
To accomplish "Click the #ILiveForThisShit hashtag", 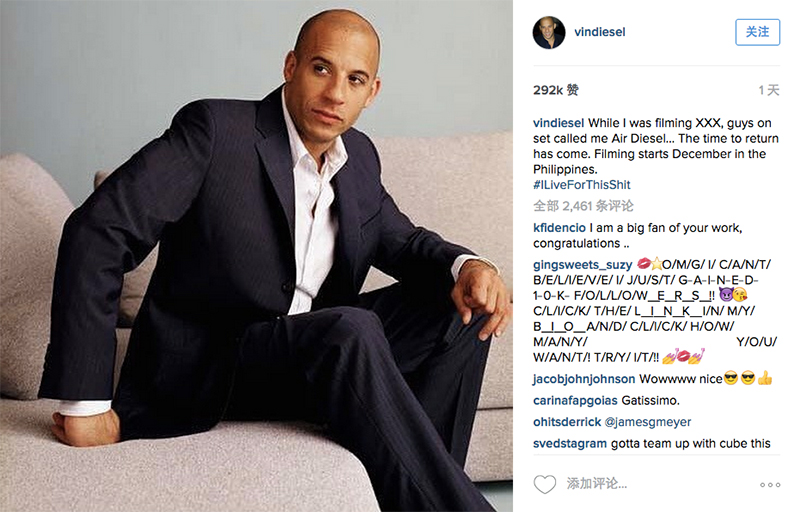I will [x=582, y=185].
